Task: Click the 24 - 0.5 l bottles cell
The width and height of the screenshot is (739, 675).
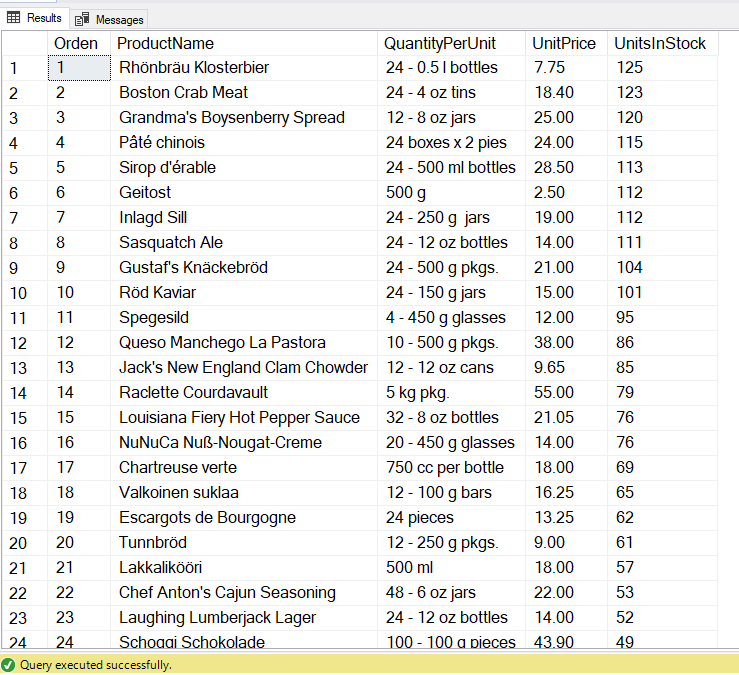Action: tap(451, 68)
